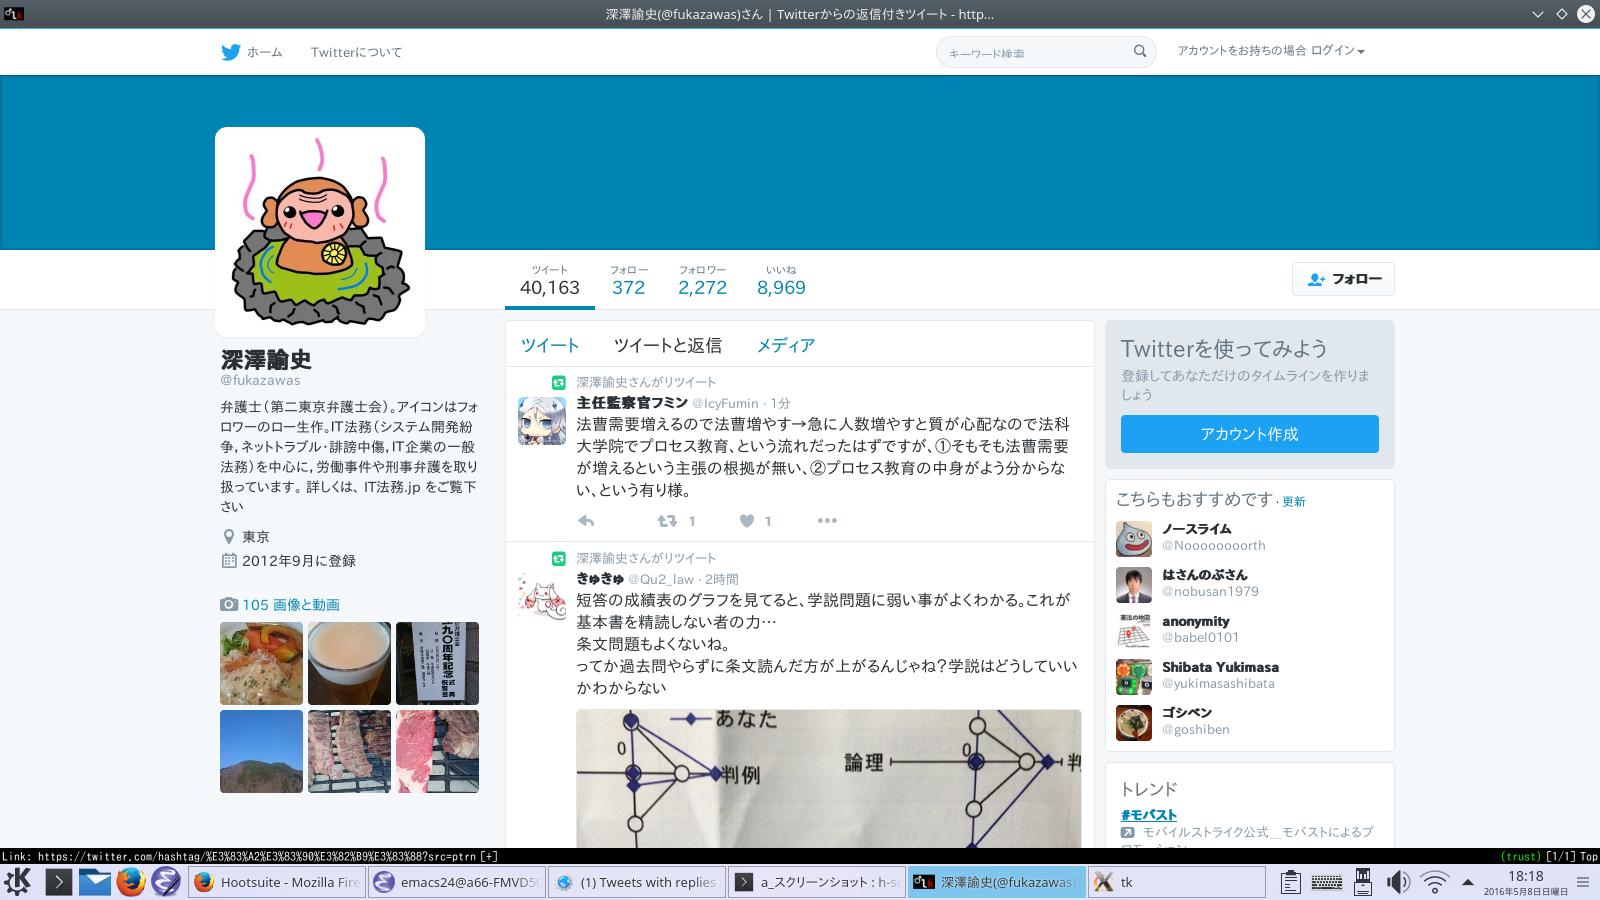The width and height of the screenshot is (1600, 900).
Task: Click the アカウント作成 button
Action: coord(1249,434)
